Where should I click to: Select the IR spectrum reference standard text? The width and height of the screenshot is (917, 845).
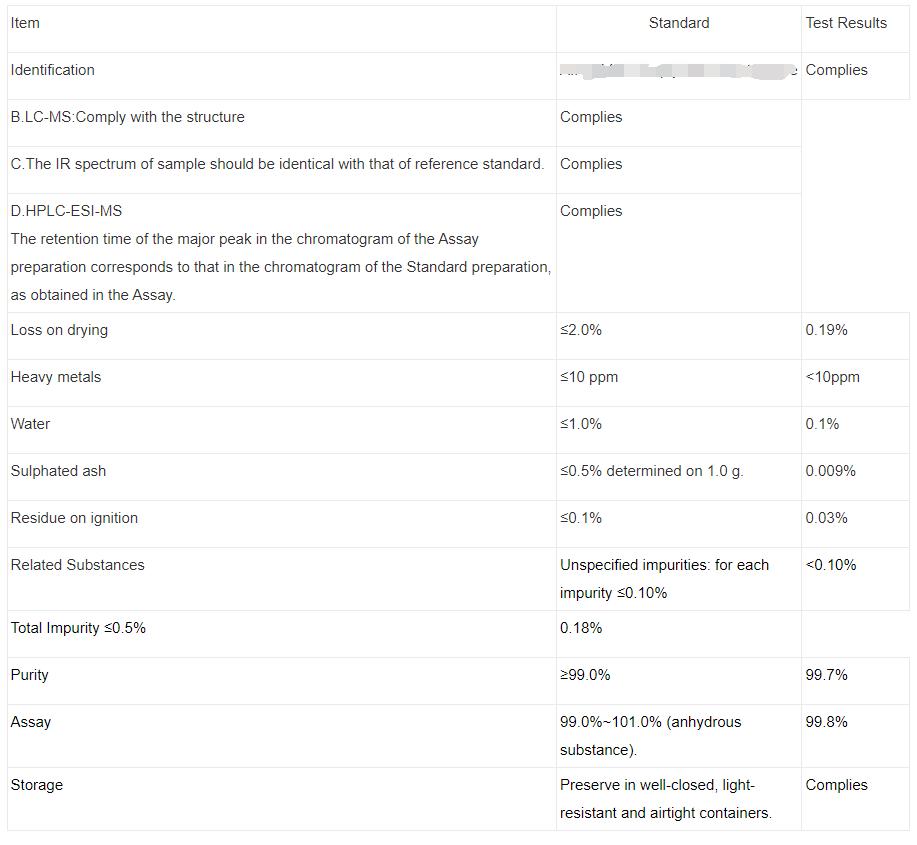pos(277,164)
